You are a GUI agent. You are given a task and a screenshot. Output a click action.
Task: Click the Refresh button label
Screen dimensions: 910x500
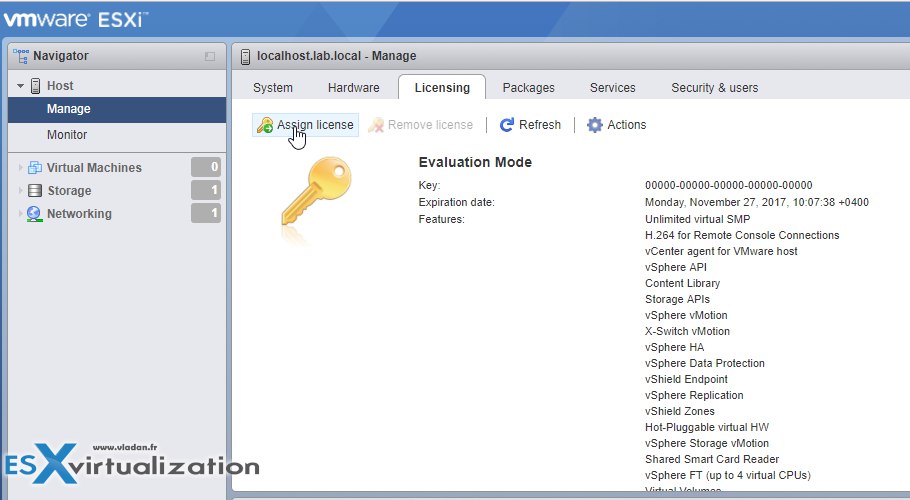pos(540,125)
